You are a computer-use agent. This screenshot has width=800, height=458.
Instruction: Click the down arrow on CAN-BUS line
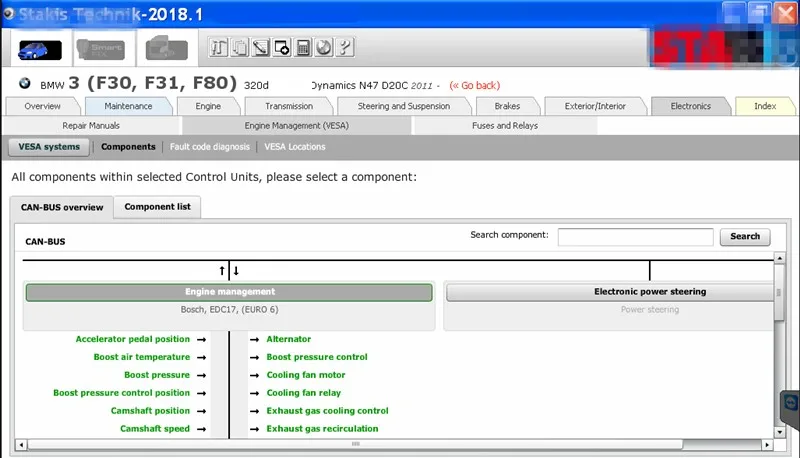(236, 271)
